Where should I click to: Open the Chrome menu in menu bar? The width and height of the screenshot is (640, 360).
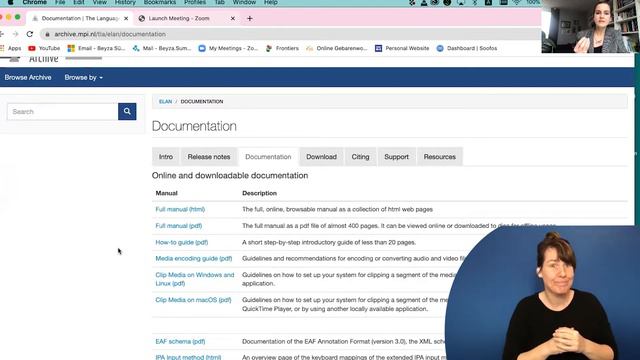[35, 2]
